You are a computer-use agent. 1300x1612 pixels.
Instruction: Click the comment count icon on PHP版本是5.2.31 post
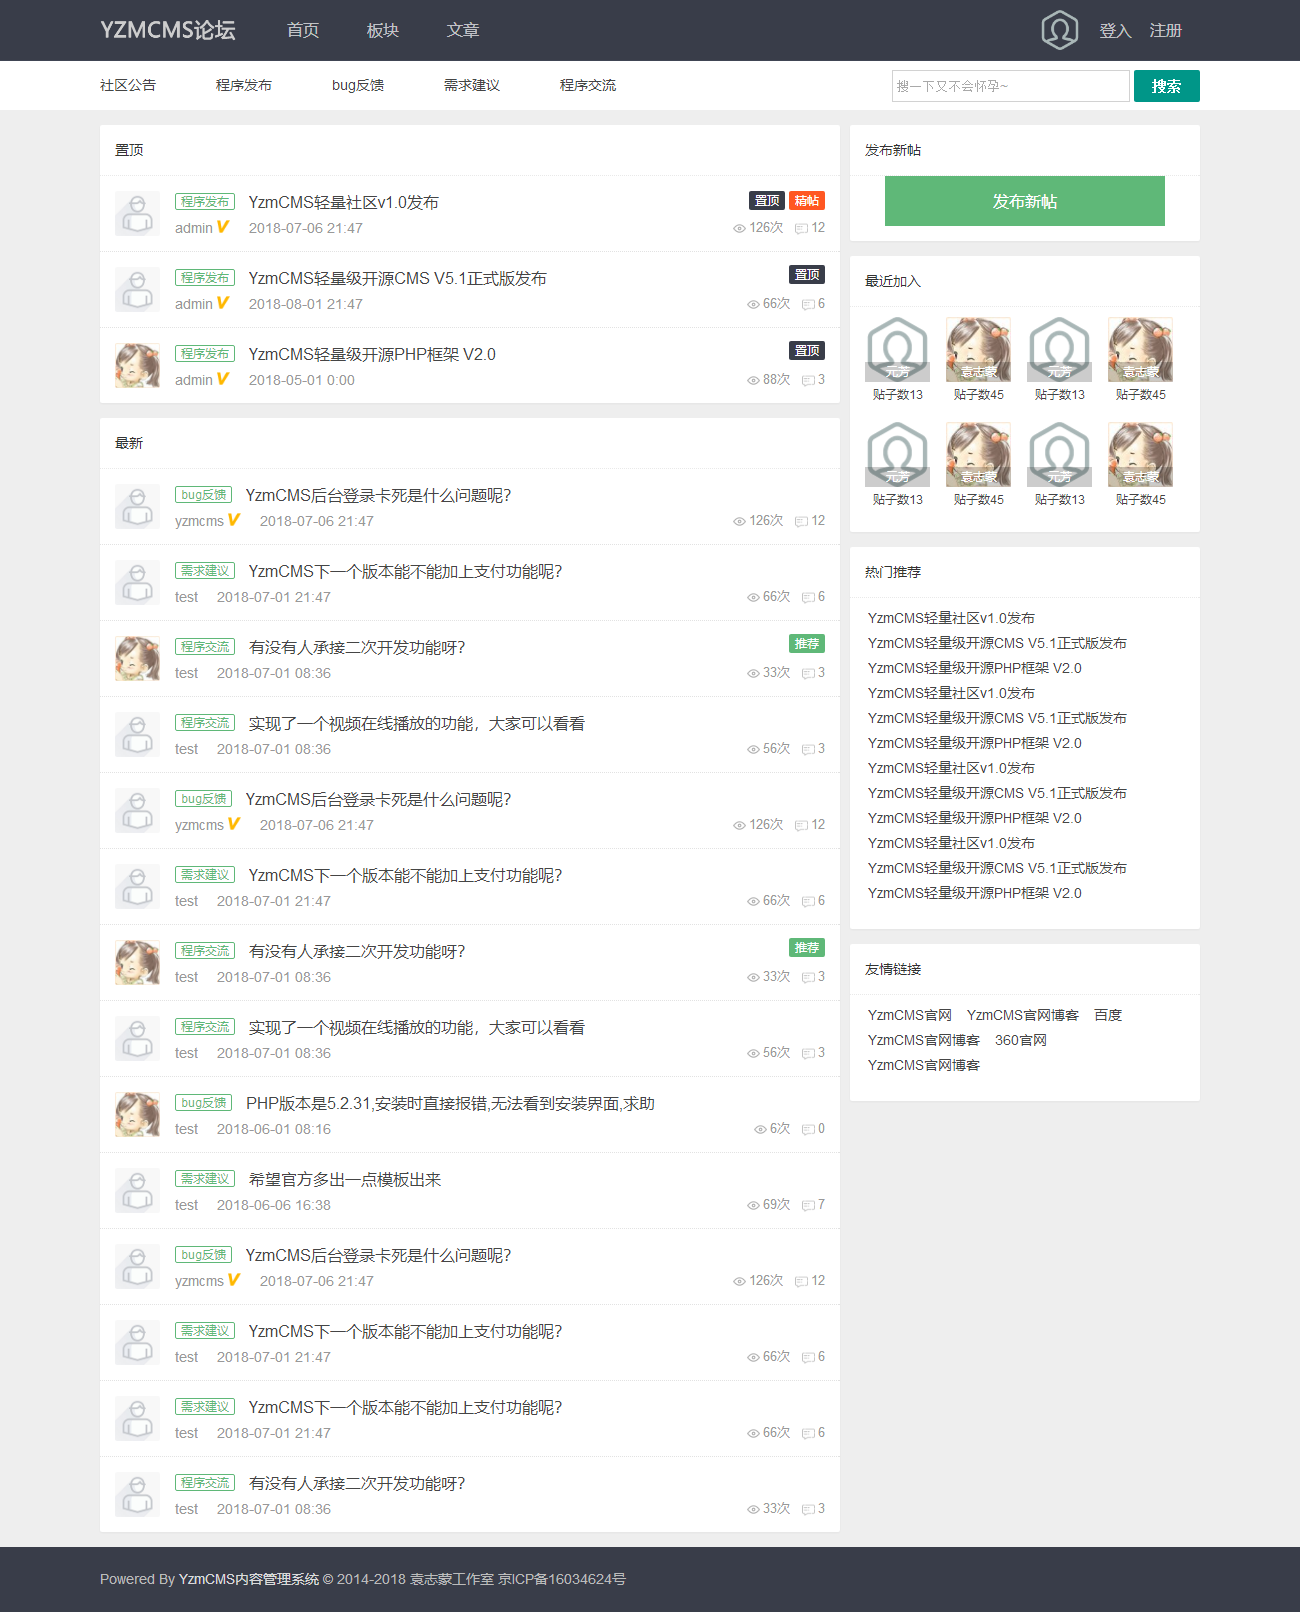[x=807, y=1129]
